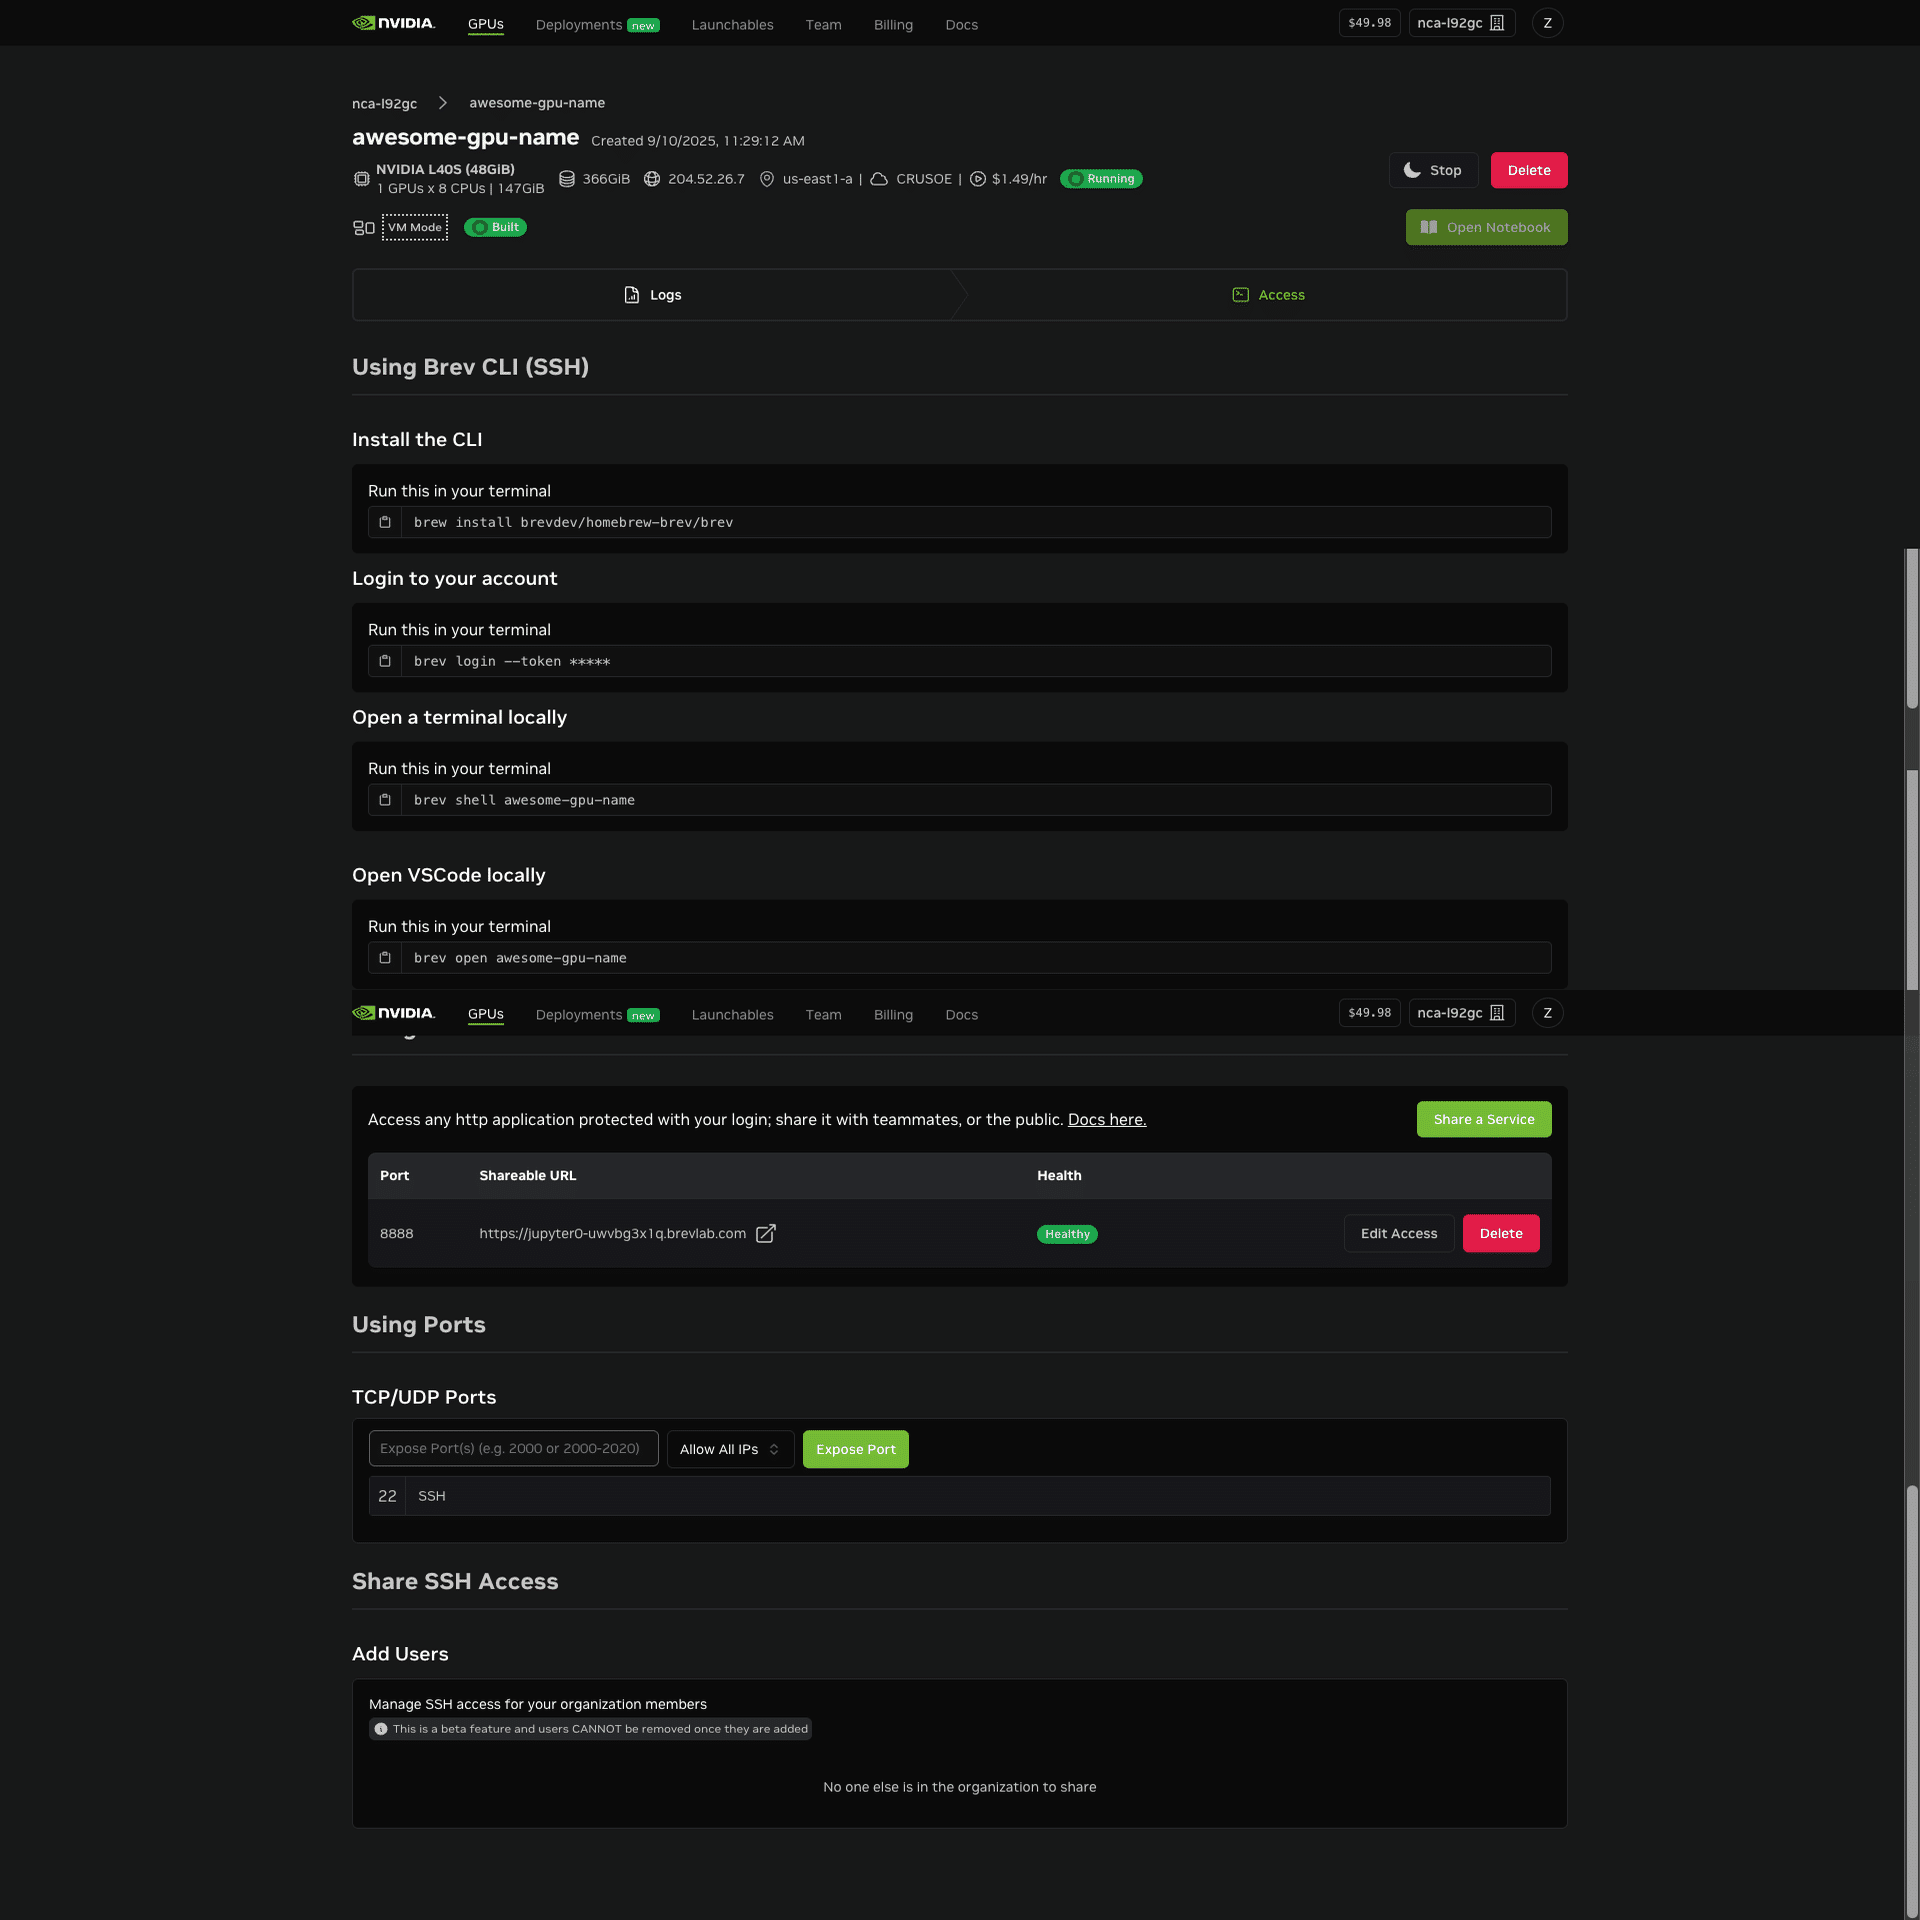Open the Z user avatar menu
Screen dimensions: 1920x1920
(x=1548, y=22)
